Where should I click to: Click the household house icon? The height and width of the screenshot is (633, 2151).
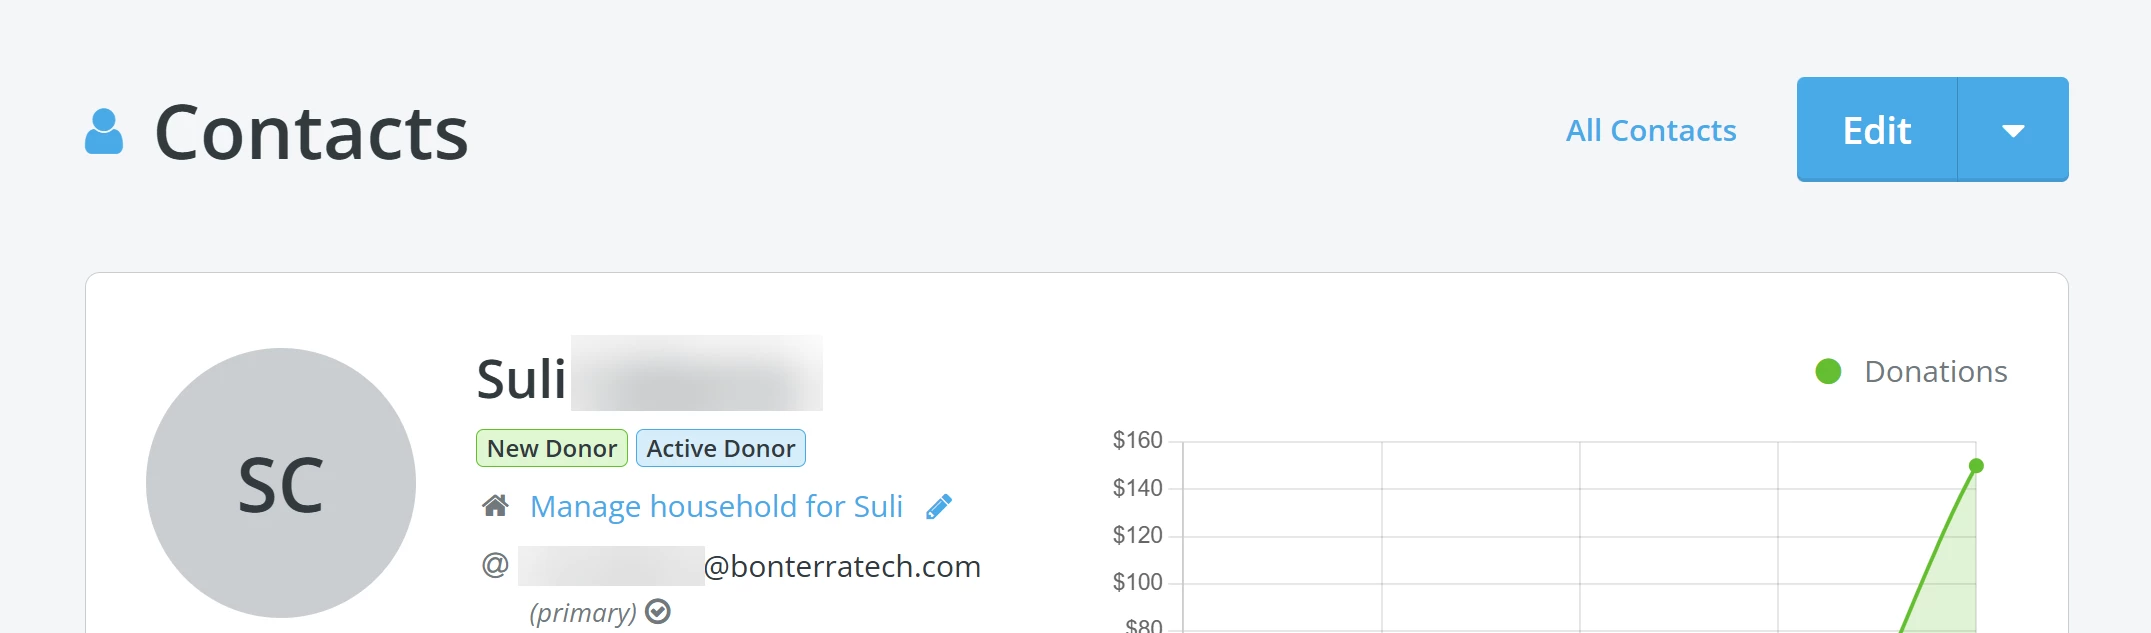click(x=495, y=506)
